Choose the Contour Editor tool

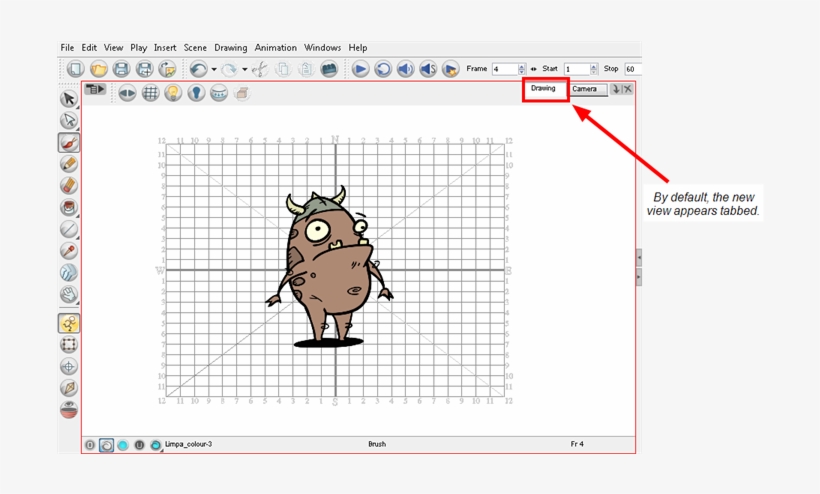point(69,120)
